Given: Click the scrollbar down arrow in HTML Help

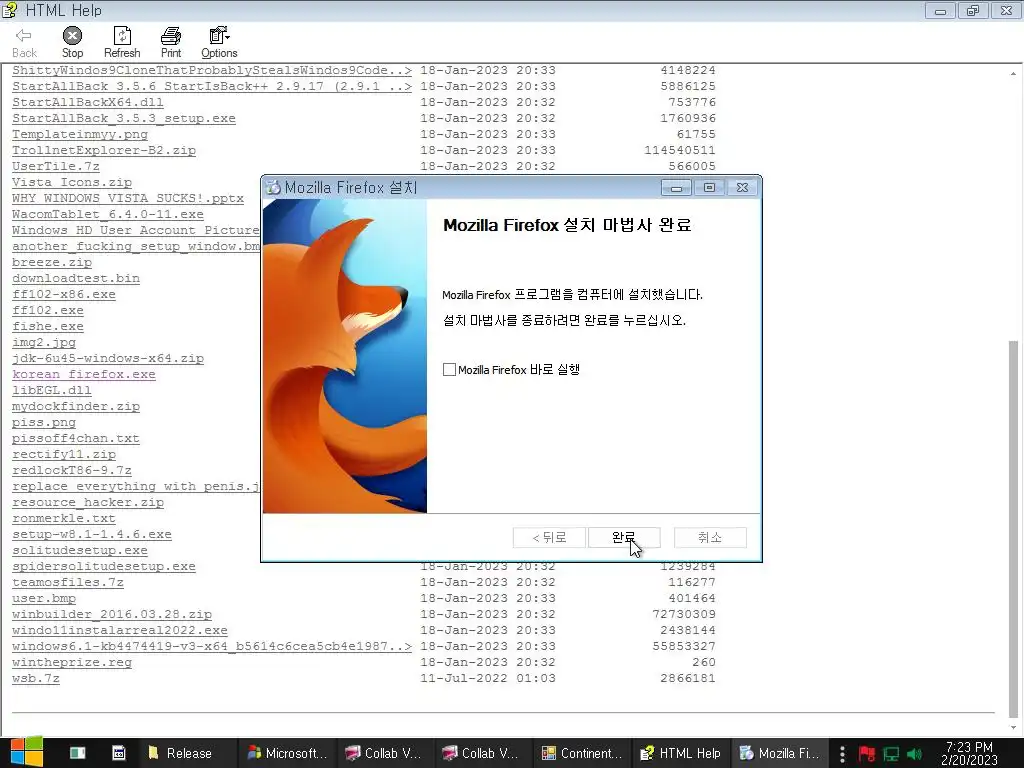Looking at the screenshot, I should coord(1014,727).
